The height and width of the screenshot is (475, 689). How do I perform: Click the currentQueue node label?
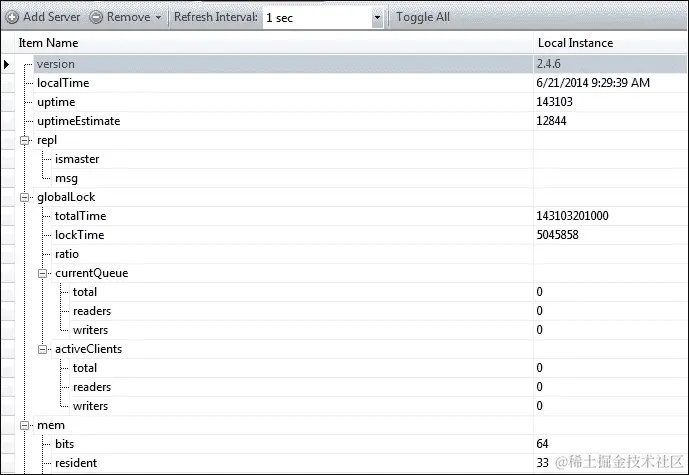[91, 273]
